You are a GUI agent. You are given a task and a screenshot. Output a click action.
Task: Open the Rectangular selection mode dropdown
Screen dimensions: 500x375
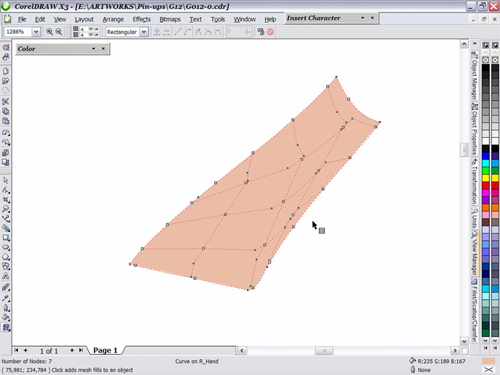click(144, 32)
